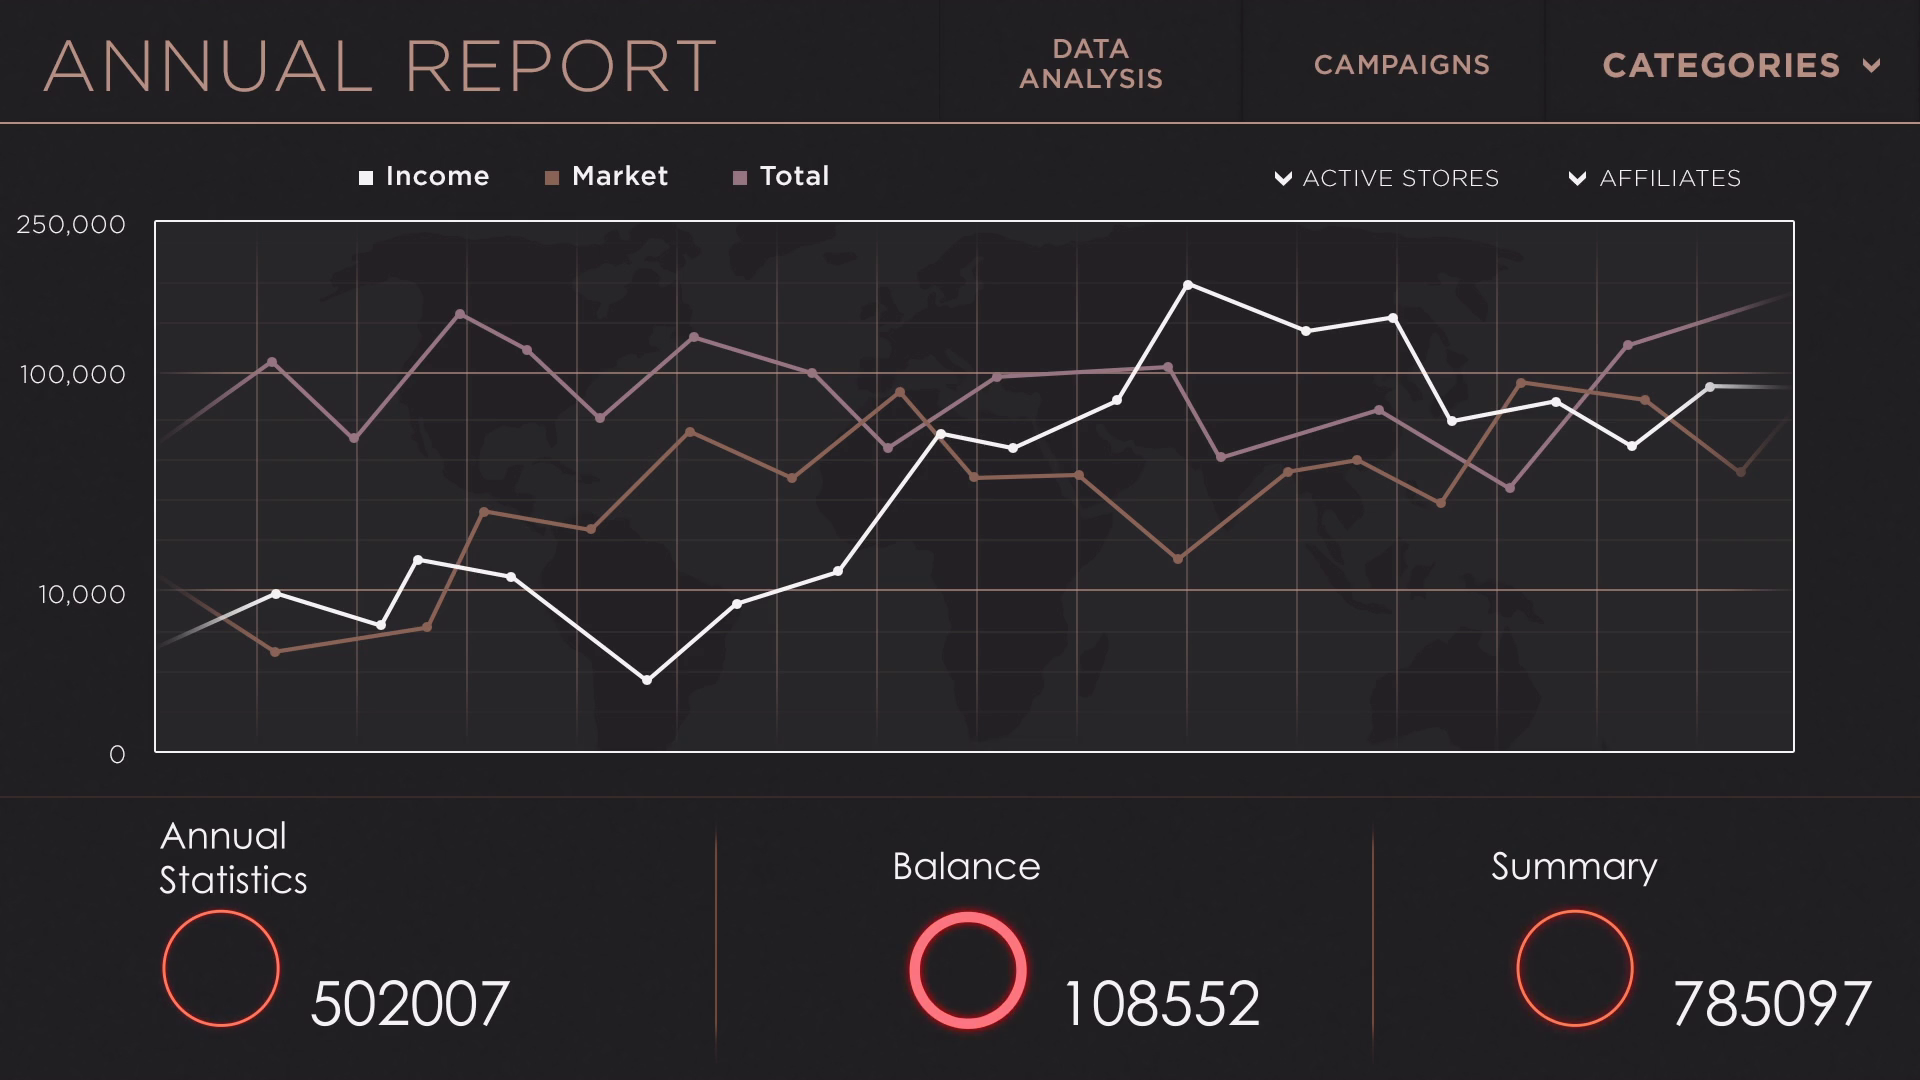
Task: Open the Data Analysis tab
Action: (x=1091, y=64)
